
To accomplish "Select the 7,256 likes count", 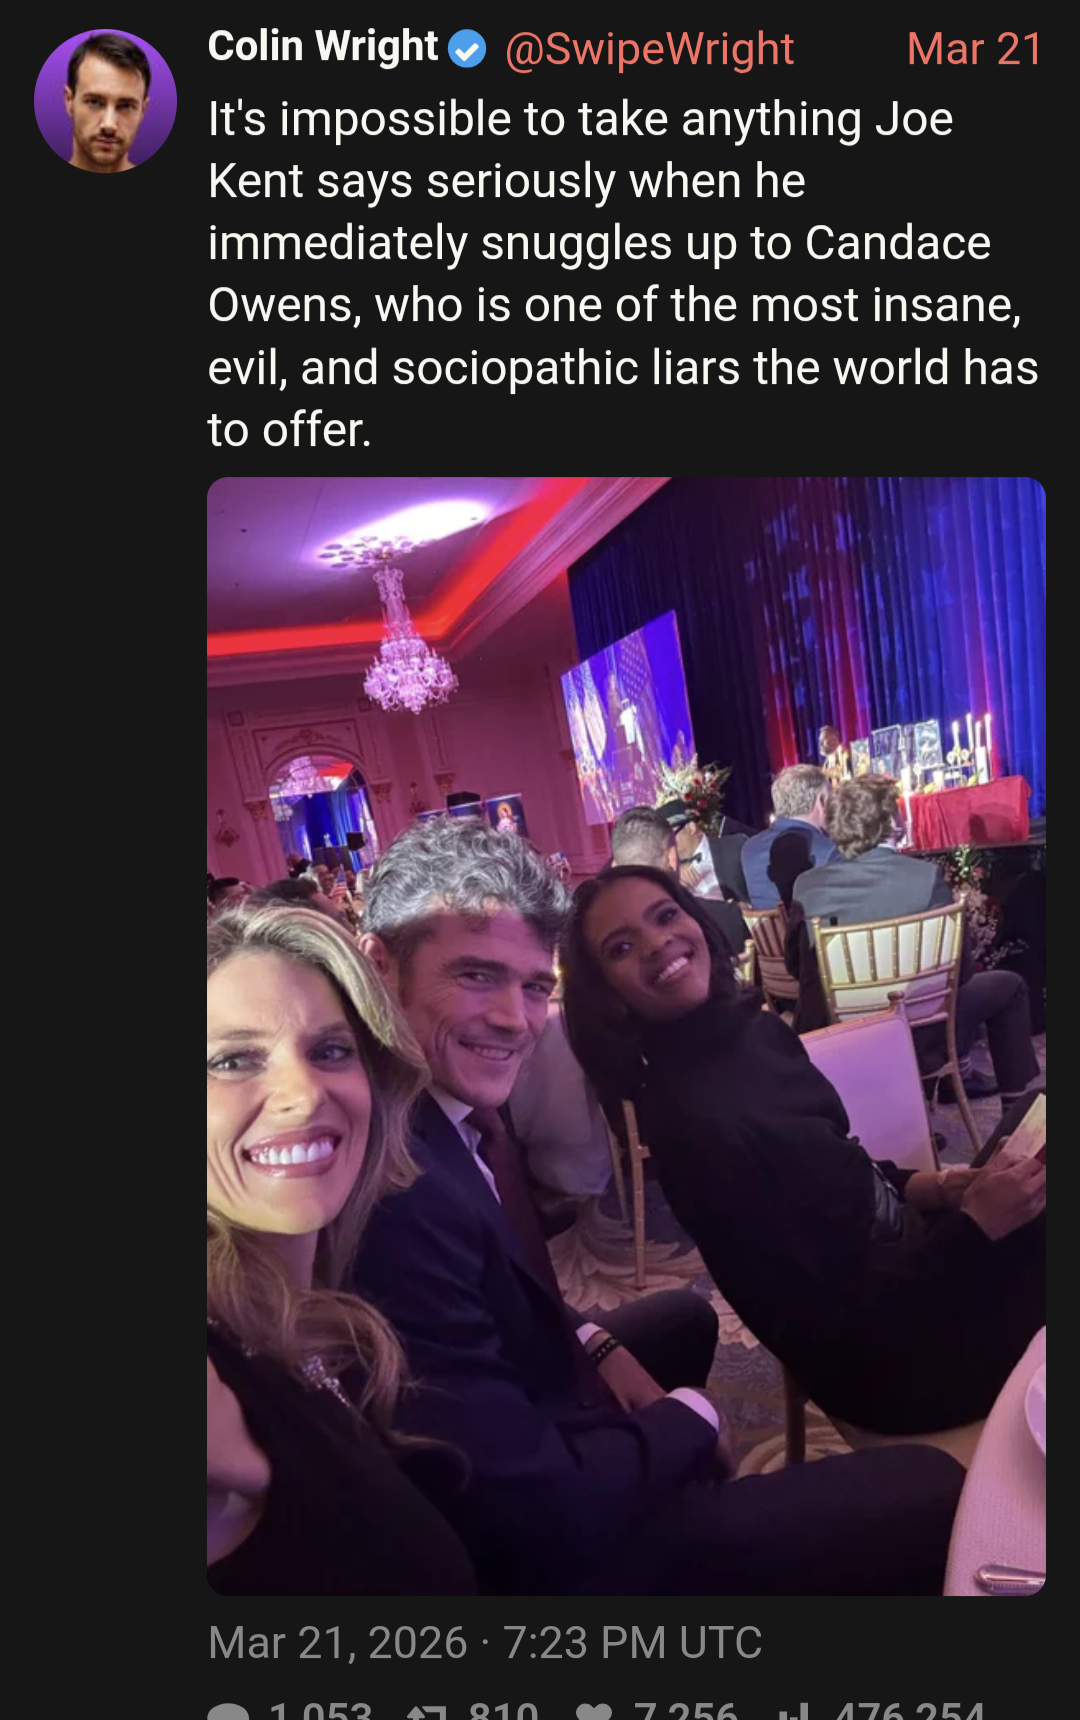I will tap(685, 1709).
